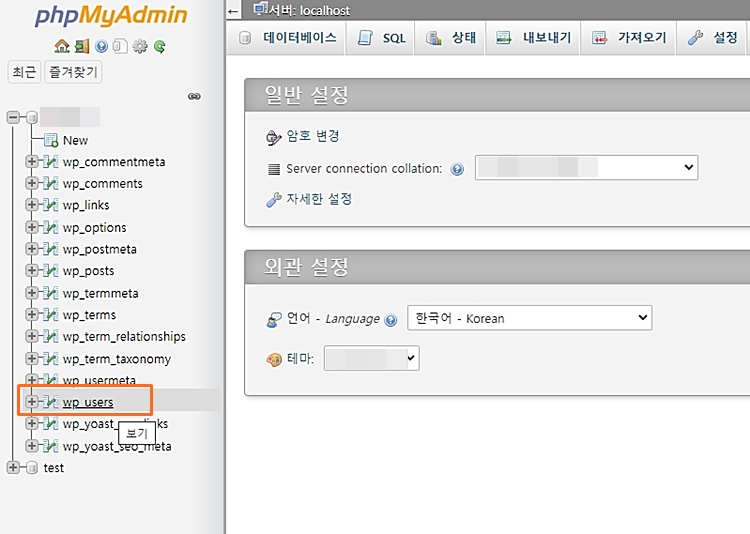Open wp_term_taxonomy table

[117, 359]
